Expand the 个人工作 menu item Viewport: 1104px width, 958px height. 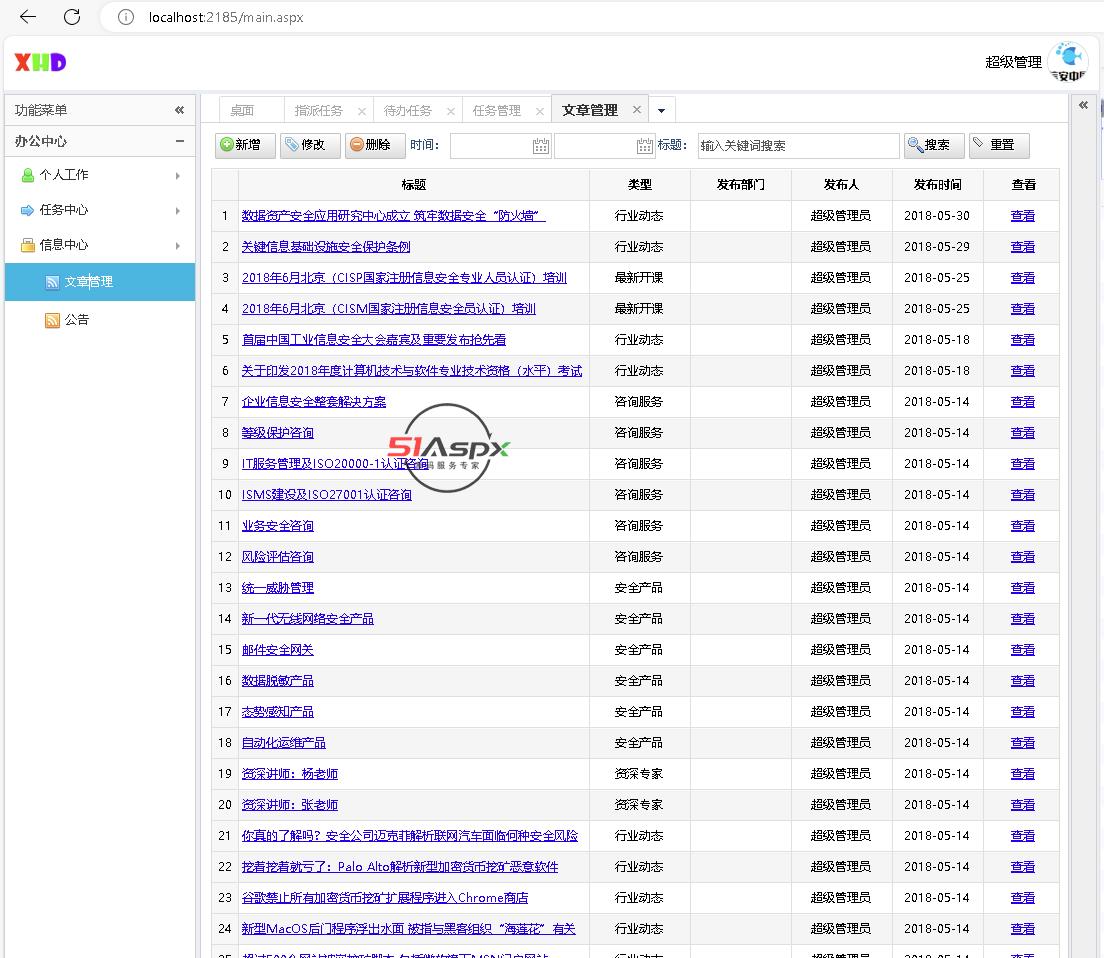point(178,176)
